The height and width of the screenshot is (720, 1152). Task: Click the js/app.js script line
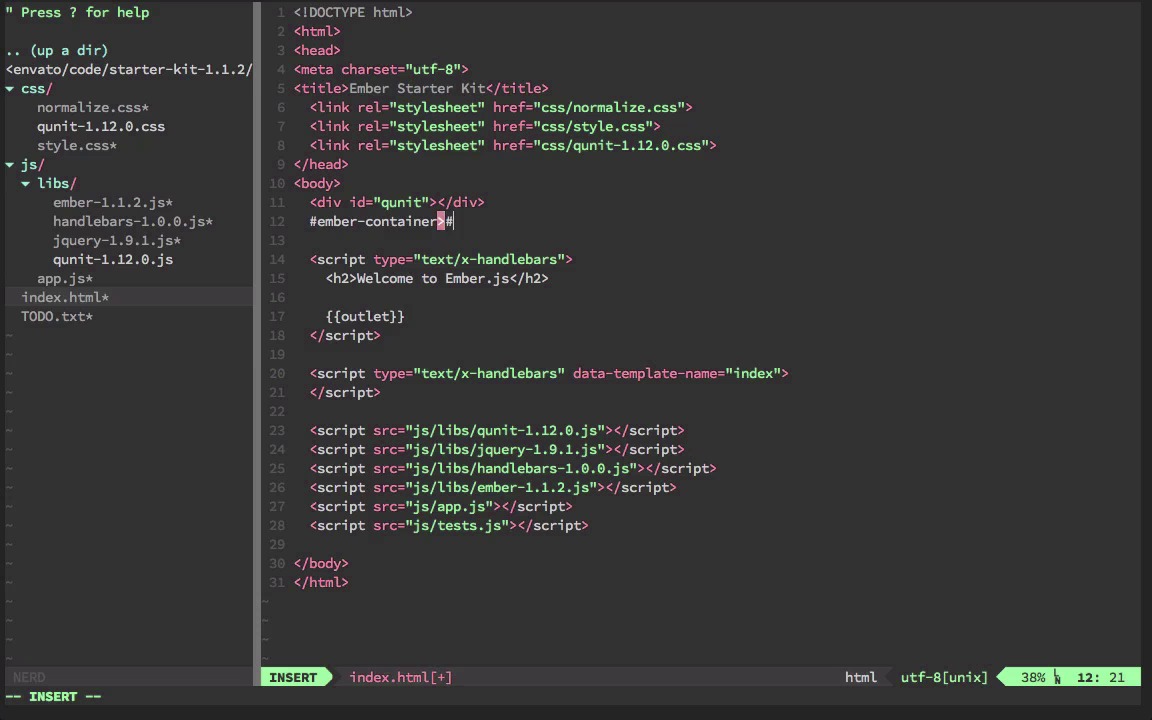point(441,507)
